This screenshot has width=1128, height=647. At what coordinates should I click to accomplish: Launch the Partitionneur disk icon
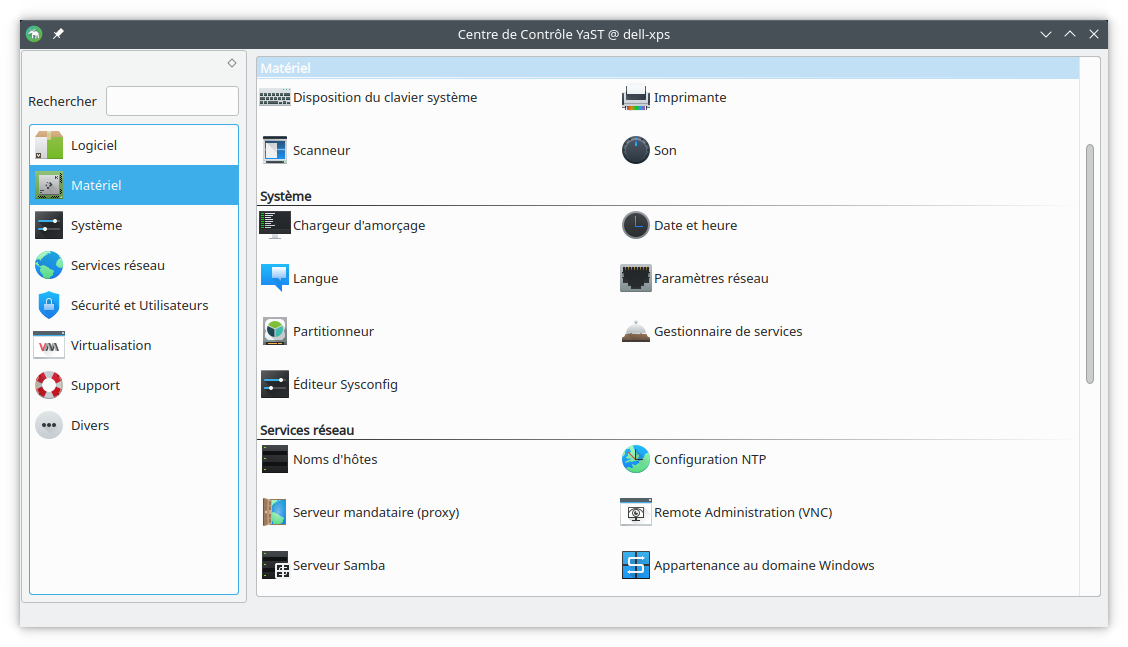click(x=275, y=331)
